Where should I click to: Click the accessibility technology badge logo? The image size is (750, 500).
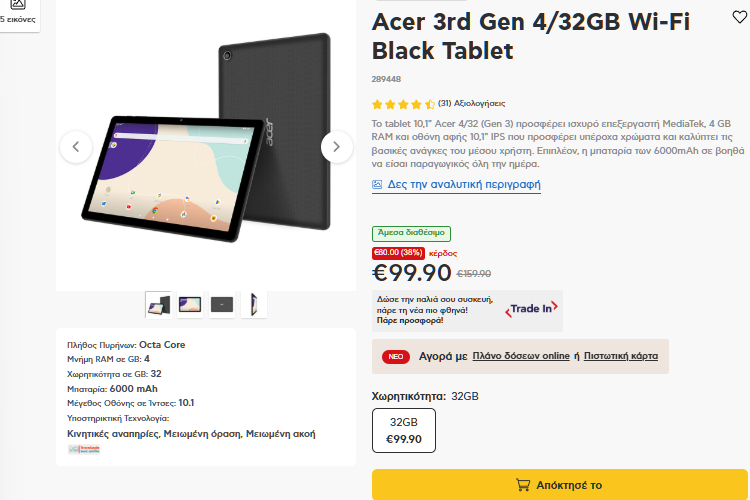[84, 449]
